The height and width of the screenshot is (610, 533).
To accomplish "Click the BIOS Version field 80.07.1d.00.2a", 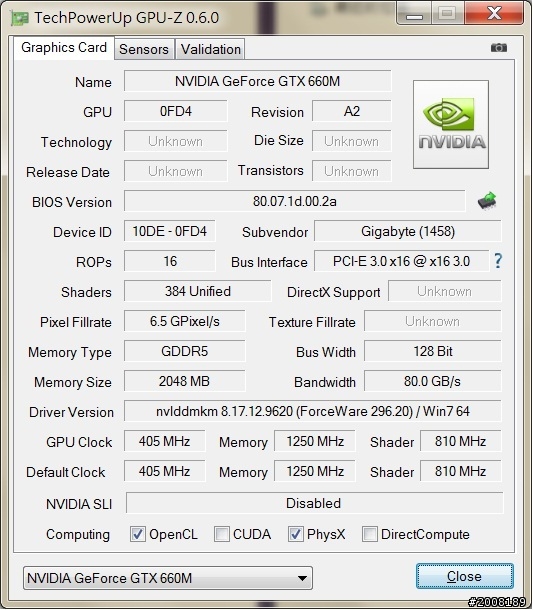I will click(x=295, y=201).
